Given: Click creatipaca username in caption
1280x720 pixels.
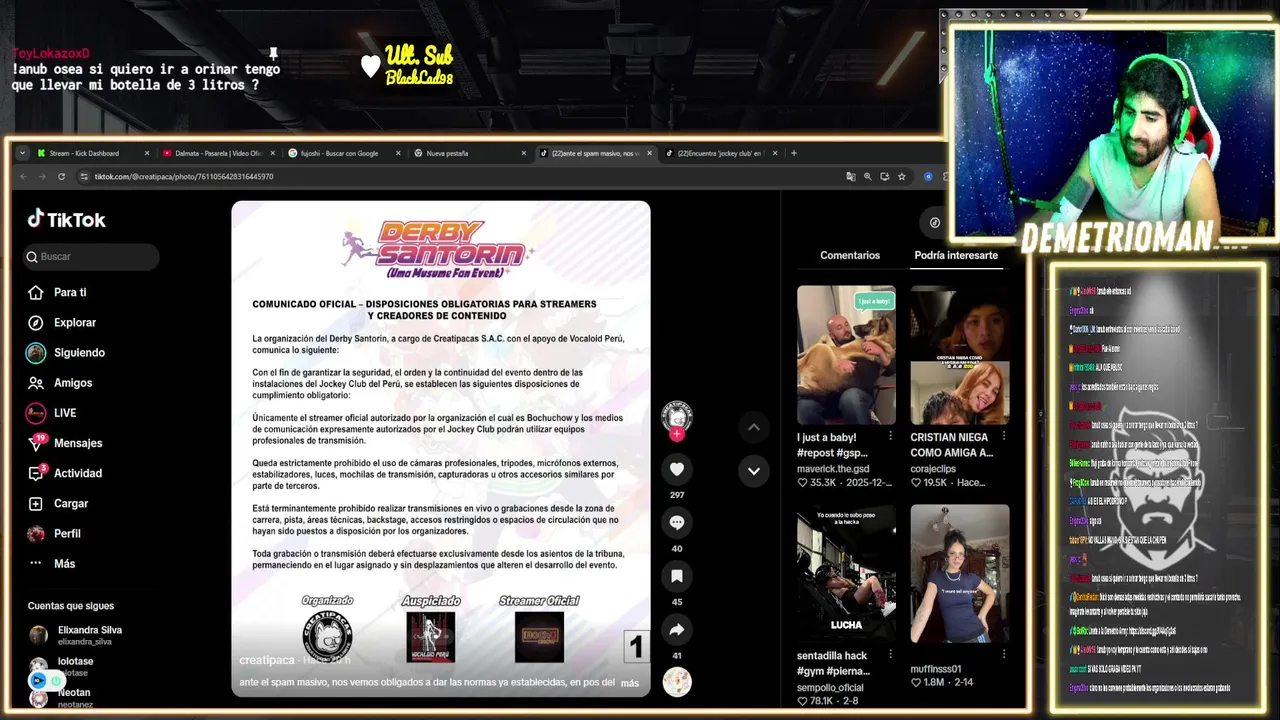Looking at the screenshot, I should tap(266, 660).
